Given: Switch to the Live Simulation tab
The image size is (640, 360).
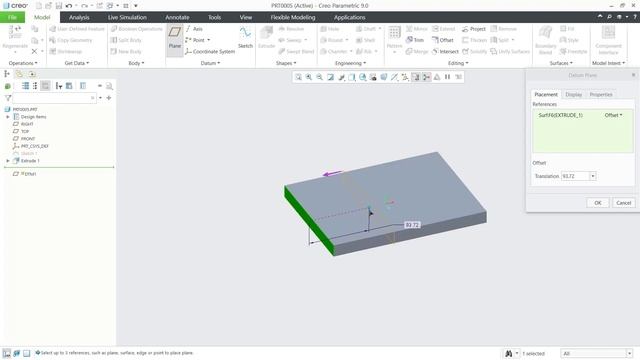Looking at the screenshot, I should pos(127,17).
